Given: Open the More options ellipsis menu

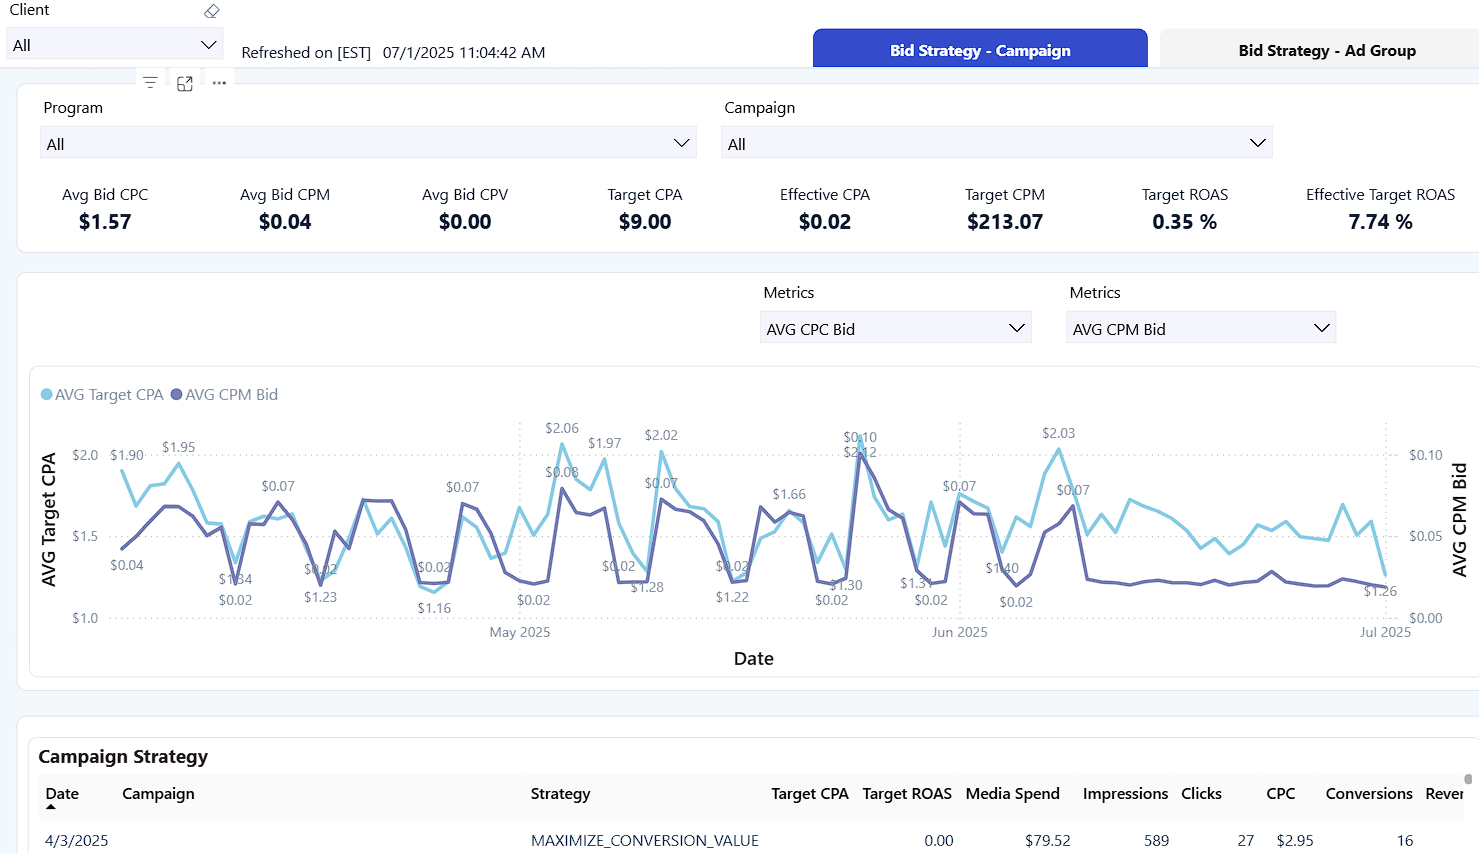Looking at the screenshot, I should pyautogui.click(x=219, y=83).
